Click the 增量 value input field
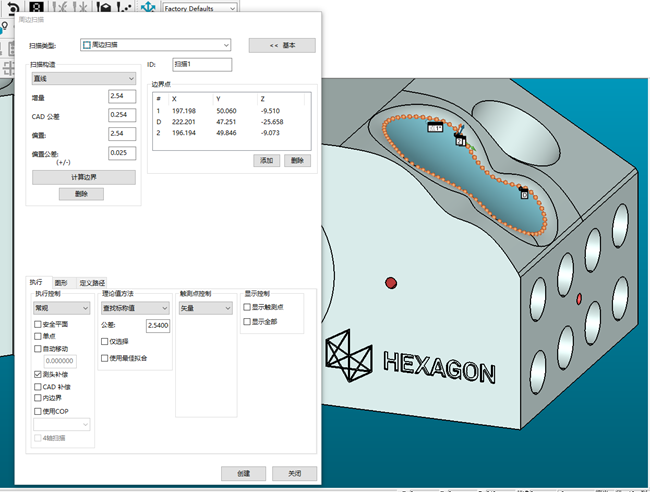Screen dimensions: 650x492 pyautogui.click(x=128, y=96)
